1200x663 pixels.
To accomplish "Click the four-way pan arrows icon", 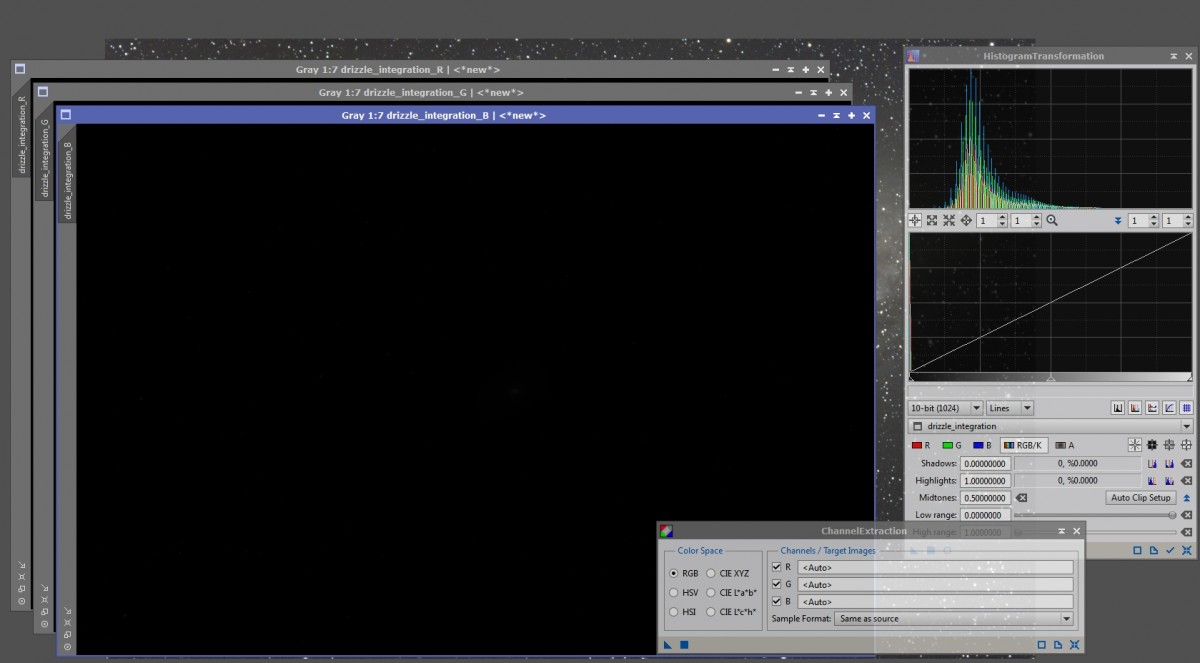I will click(x=966, y=220).
